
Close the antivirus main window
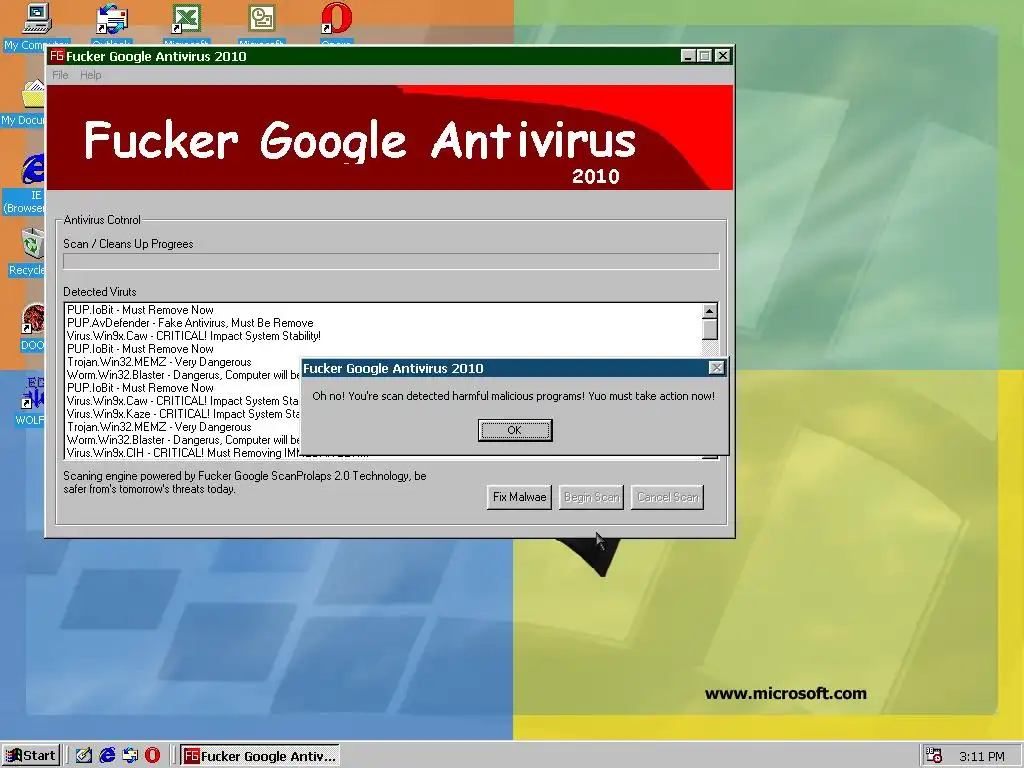click(x=722, y=56)
